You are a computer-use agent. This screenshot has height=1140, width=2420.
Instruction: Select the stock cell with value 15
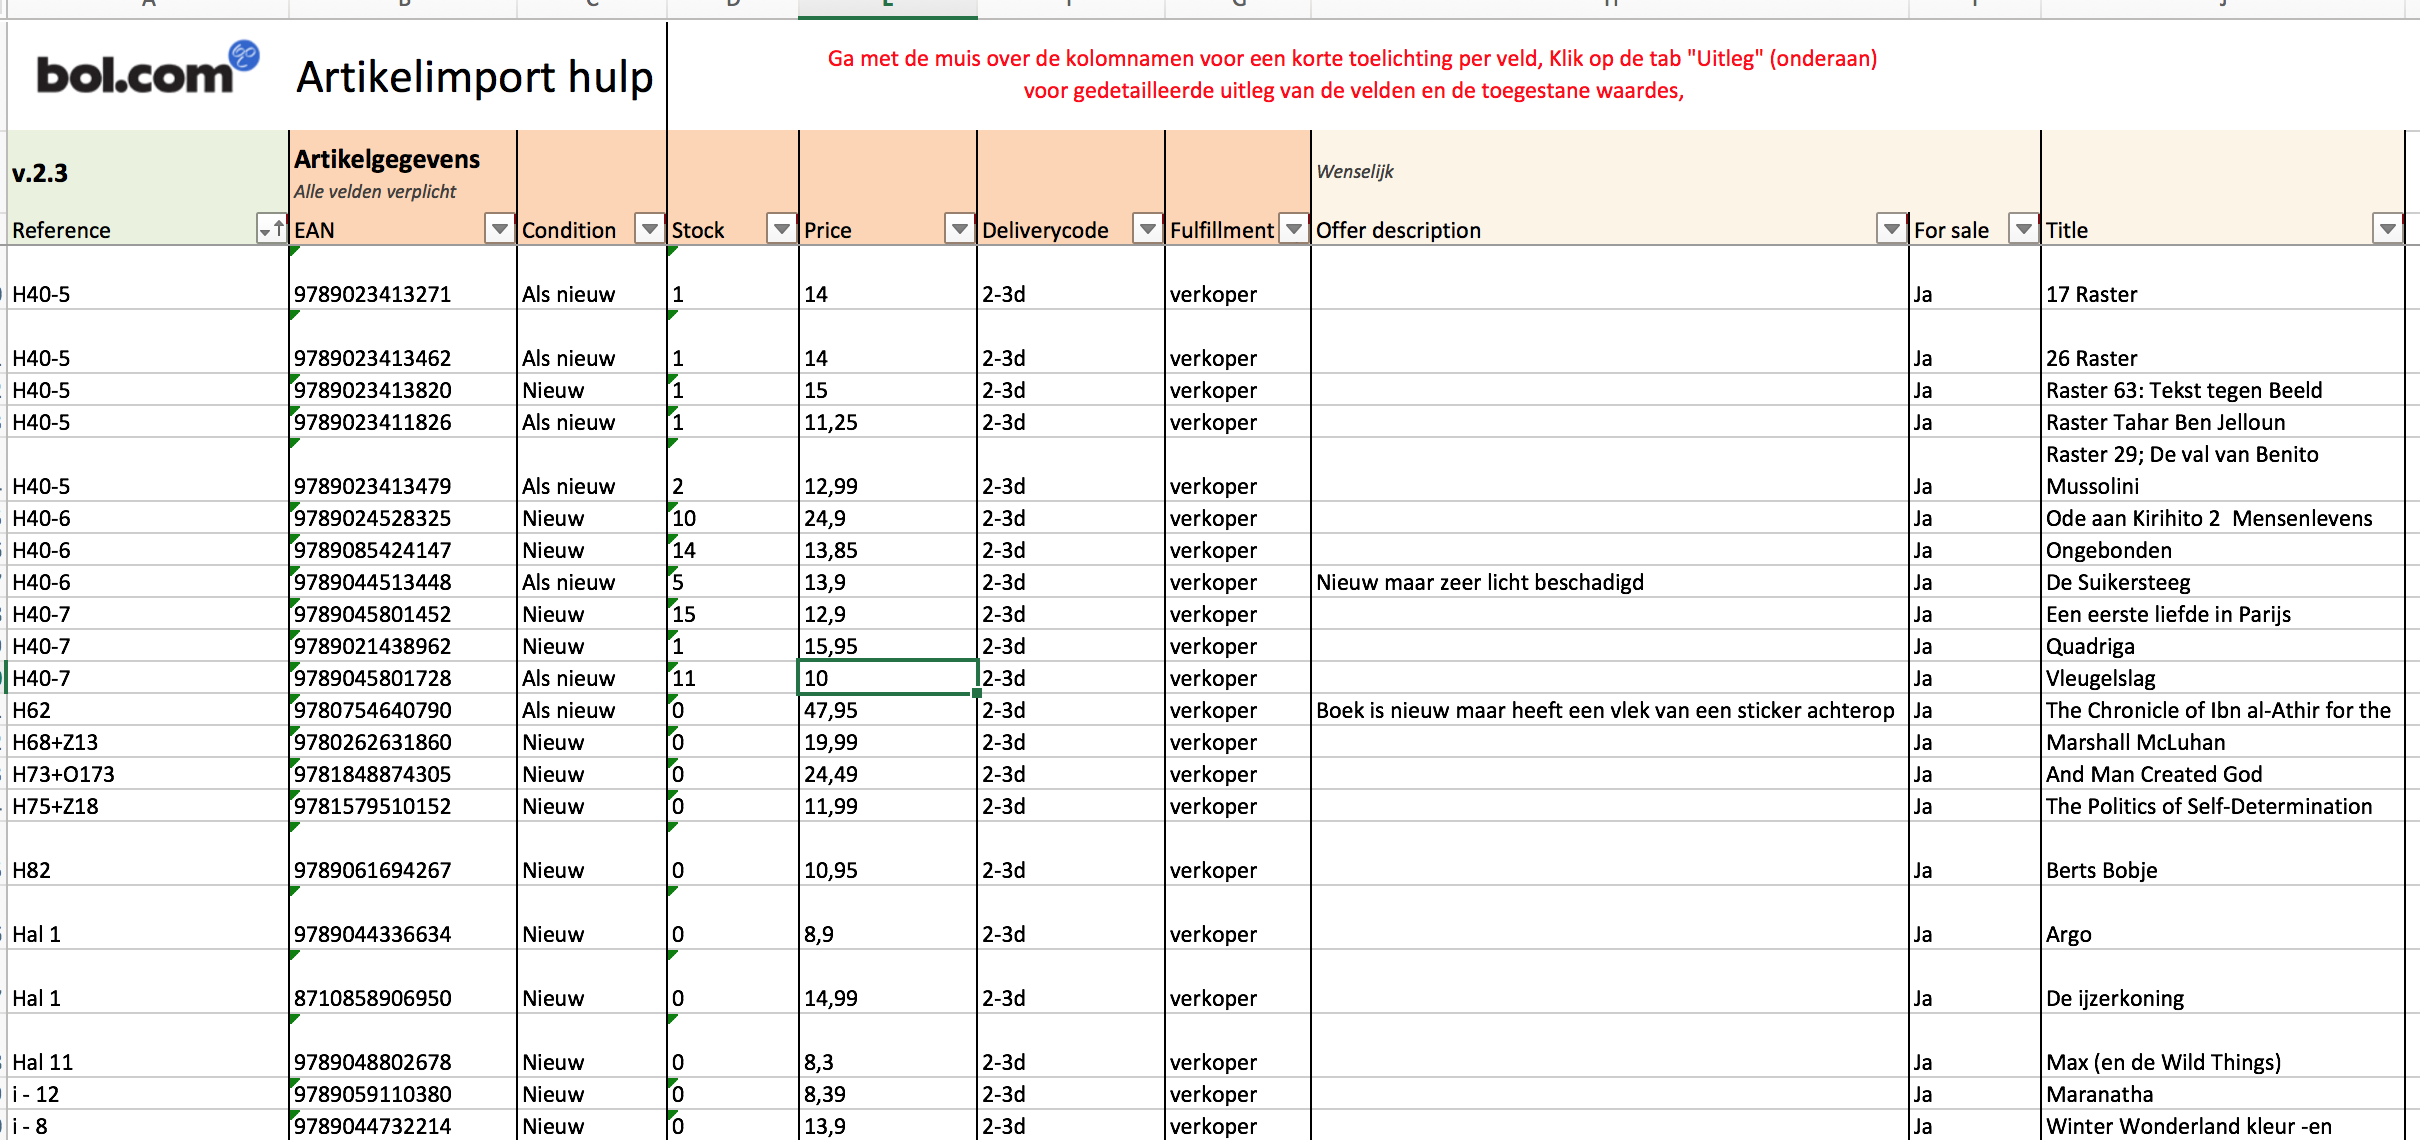click(733, 614)
